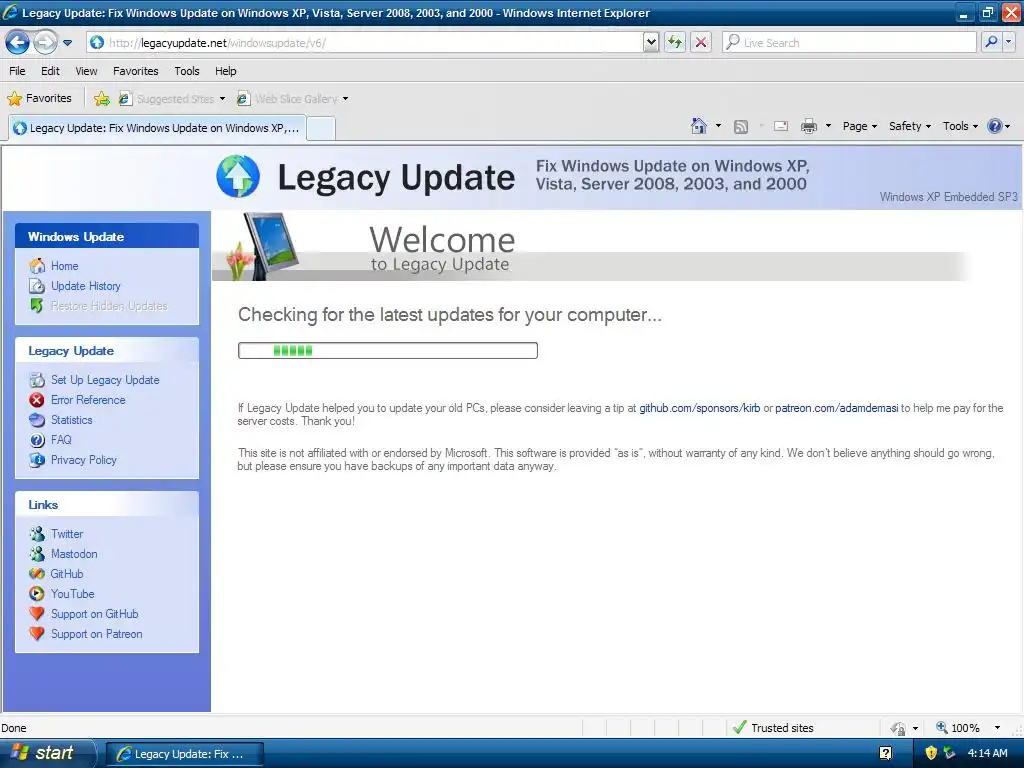
Task: Open the Favorites menu
Action: pos(136,71)
